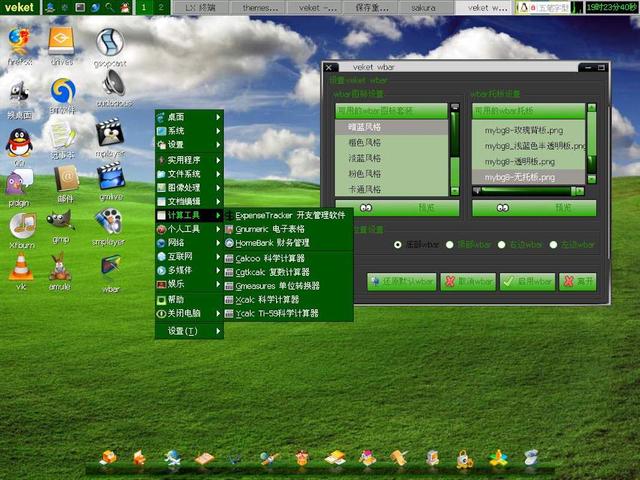640x480 pixels.
Task: Launch the gpopcast desktop icon
Action: point(110,42)
